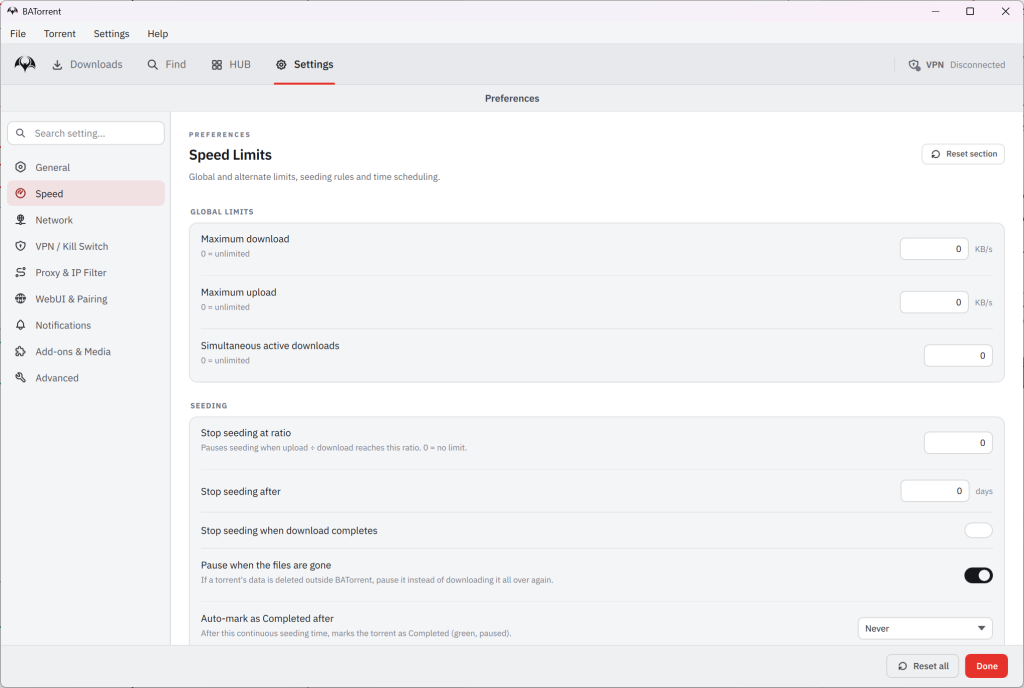1024x688 pixels.
Task: Open the Help menu
Action: tap(157, 33)
